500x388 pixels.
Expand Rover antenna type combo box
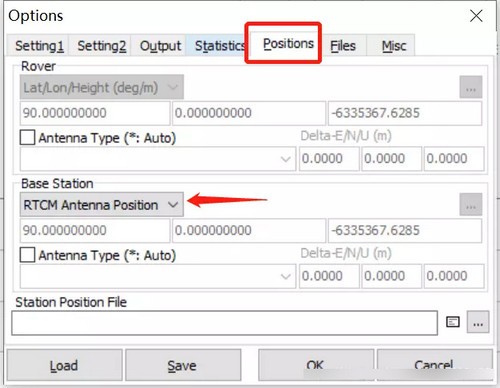click(x=158, y=159)
